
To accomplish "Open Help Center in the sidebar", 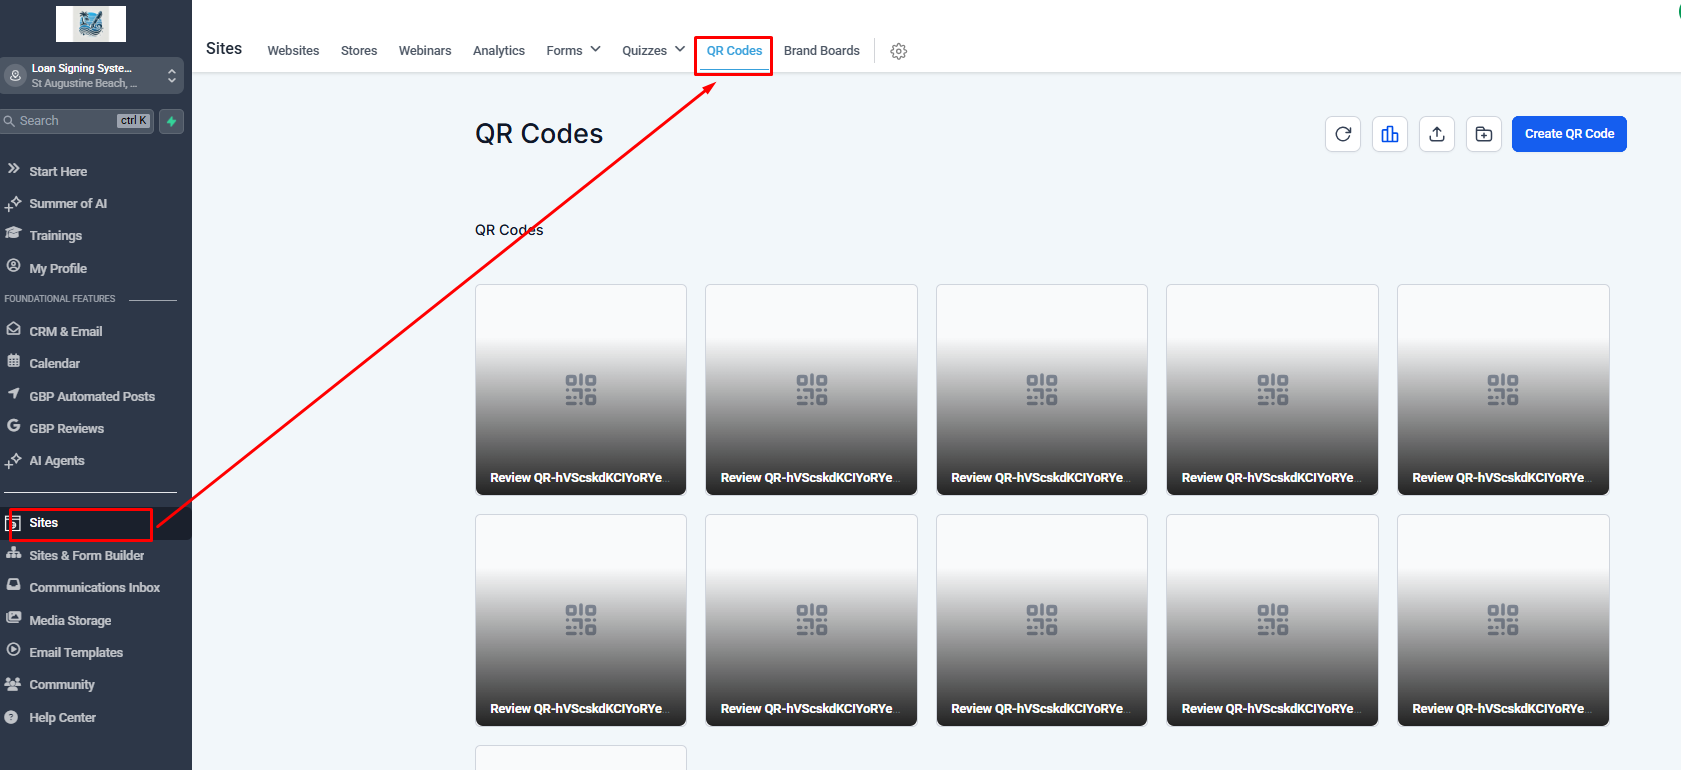I will point(63,718).
